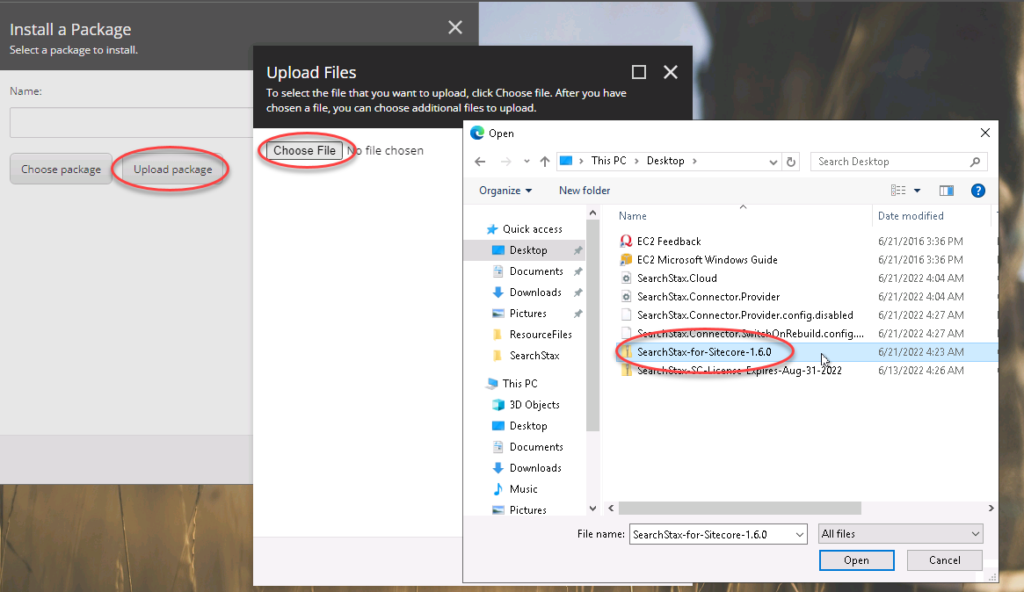1024x592 pixels.
Task: Click Upload package button
Action: [172, 169]
